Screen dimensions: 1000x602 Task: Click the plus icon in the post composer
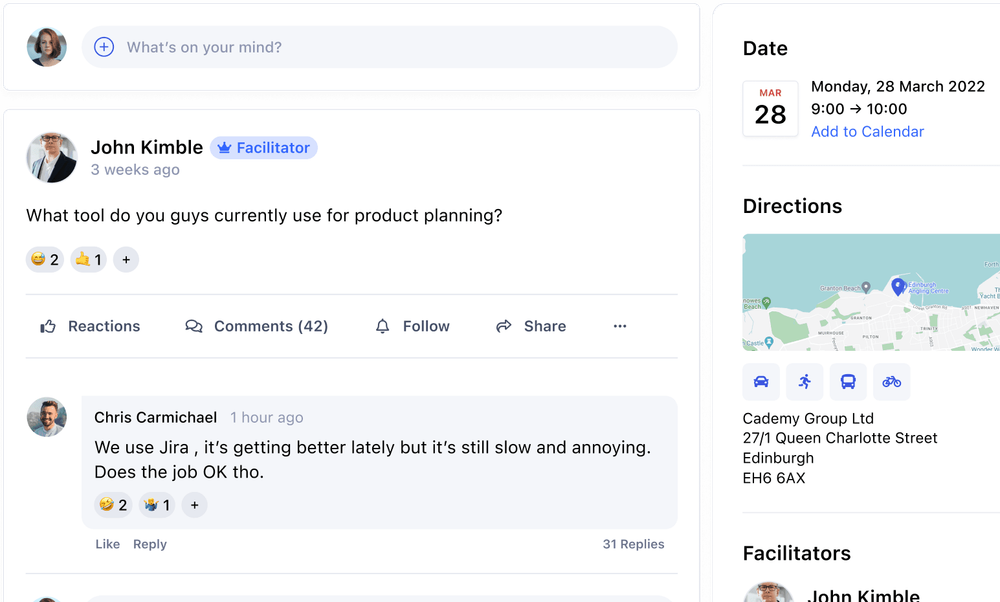[104, 47]
